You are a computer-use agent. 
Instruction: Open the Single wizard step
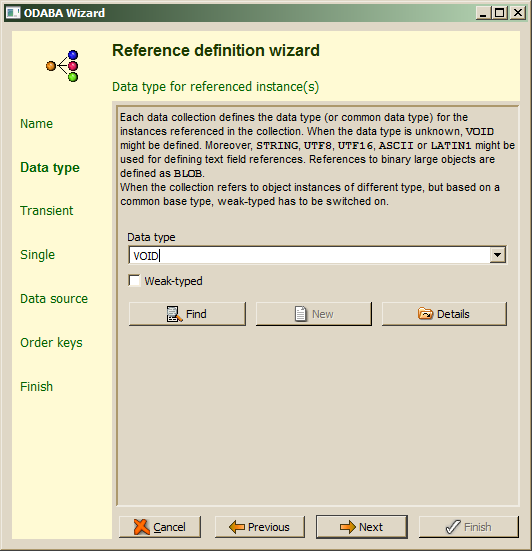click(x=38, y=255)
